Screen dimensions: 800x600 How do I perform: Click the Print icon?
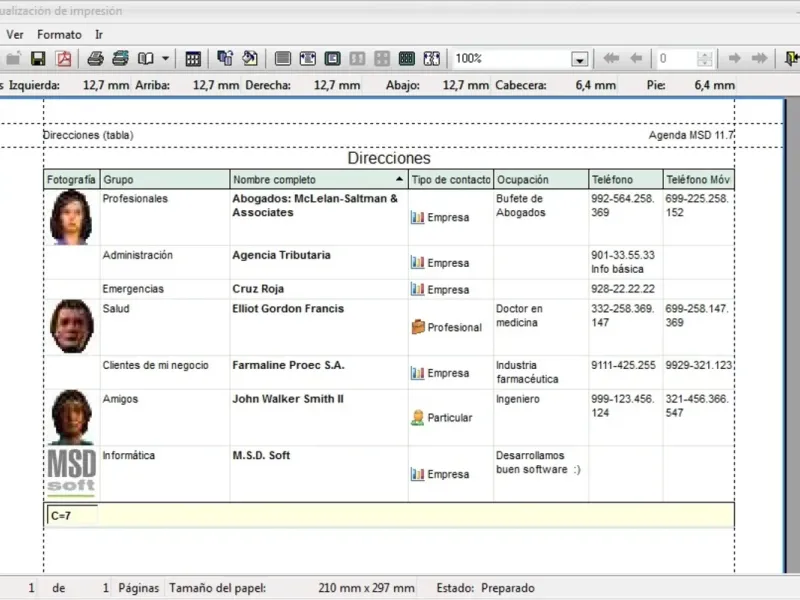pyautogui.click(x=96, y=59)
